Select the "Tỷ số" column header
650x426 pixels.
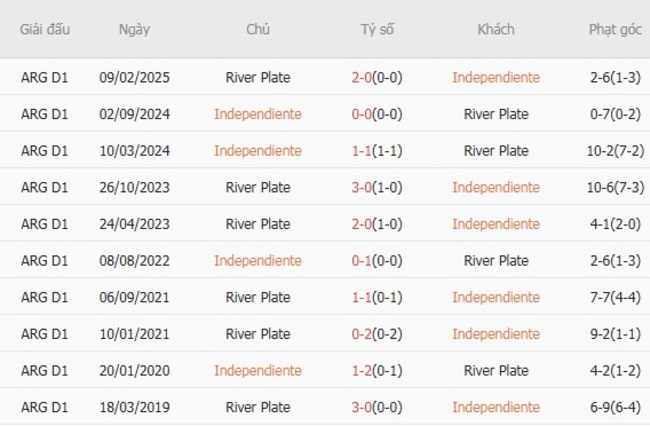pyautogui.click(x=377, y=29)
